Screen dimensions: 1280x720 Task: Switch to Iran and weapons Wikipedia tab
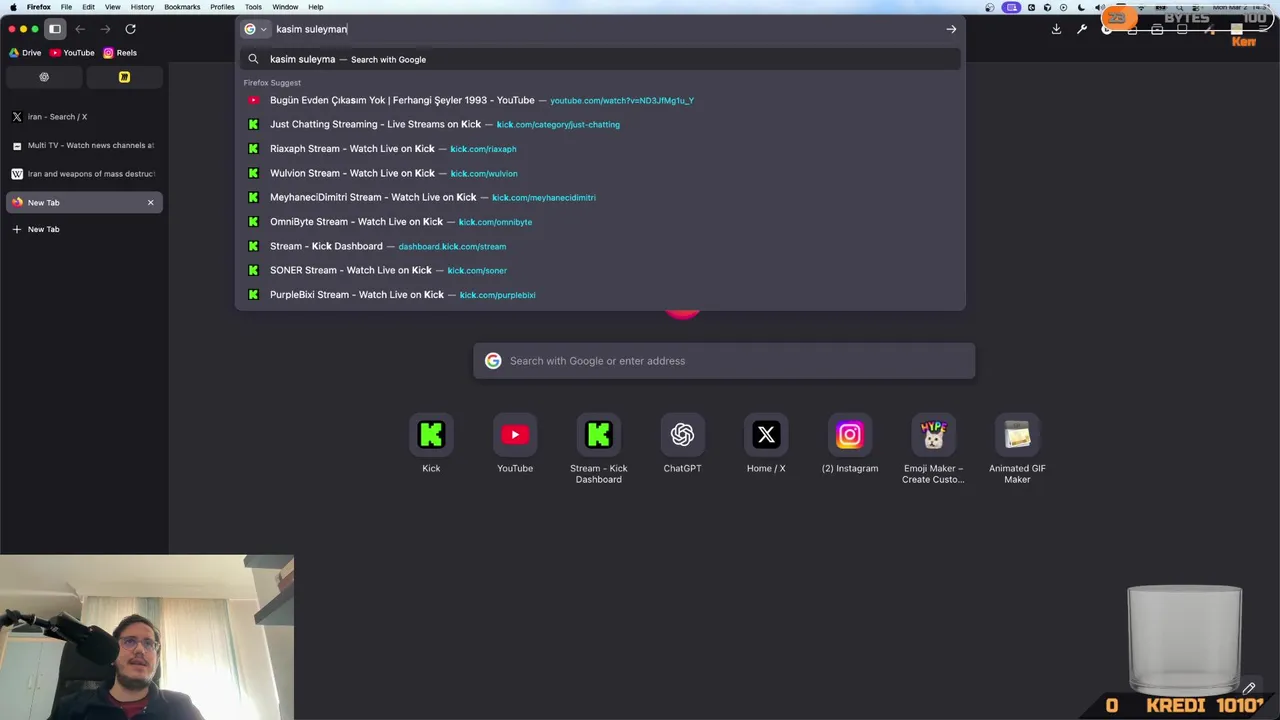(84, 174)
